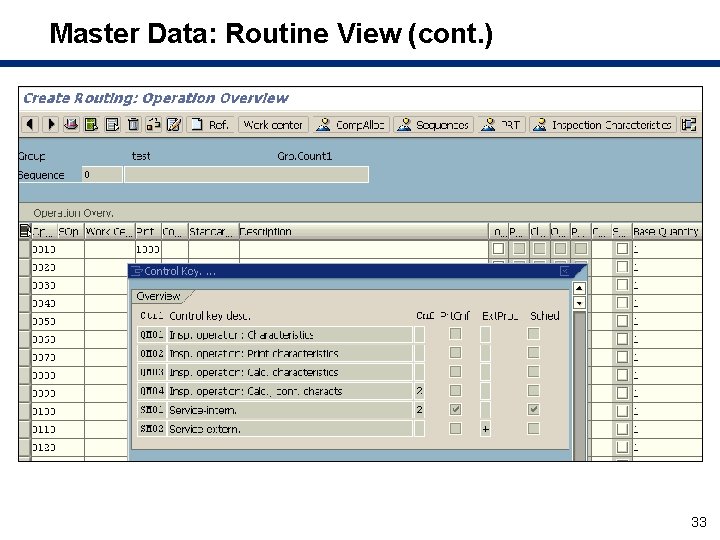Click operation number 0100
The image size is (720, 540).
pyautogui.click(x=44, y=411)
